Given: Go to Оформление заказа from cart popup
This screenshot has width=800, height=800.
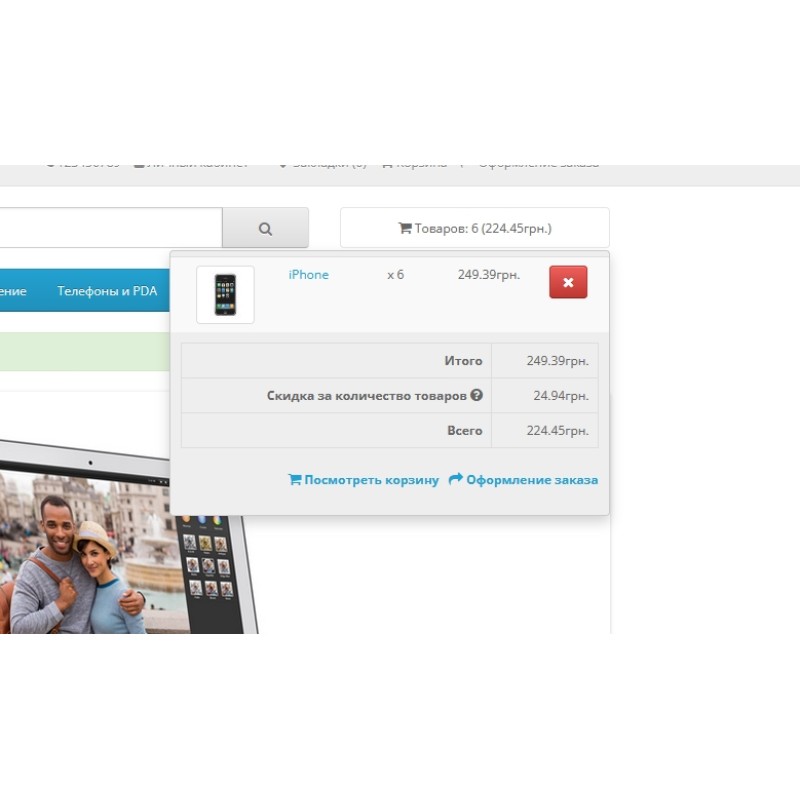Looking at the screenshot, I should pos(531,480).
